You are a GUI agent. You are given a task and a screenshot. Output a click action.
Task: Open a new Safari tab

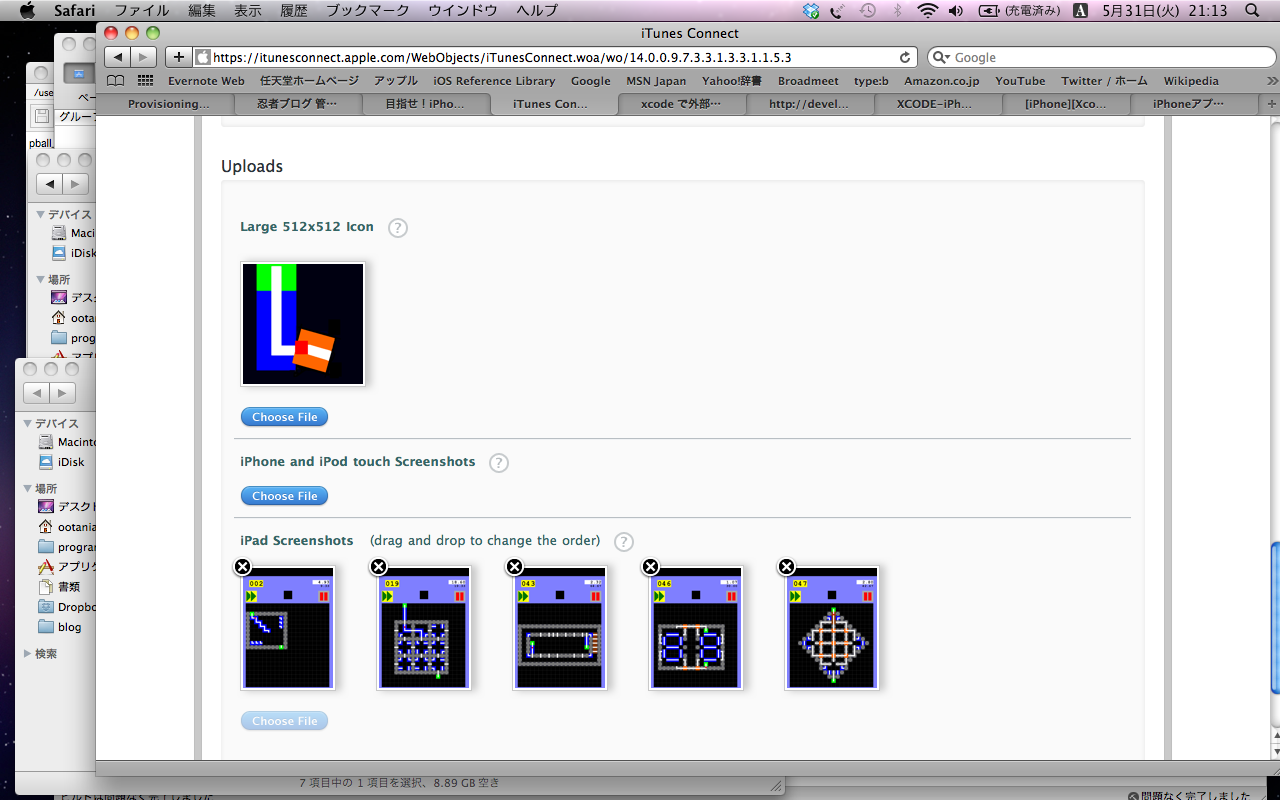(1272, 104)
